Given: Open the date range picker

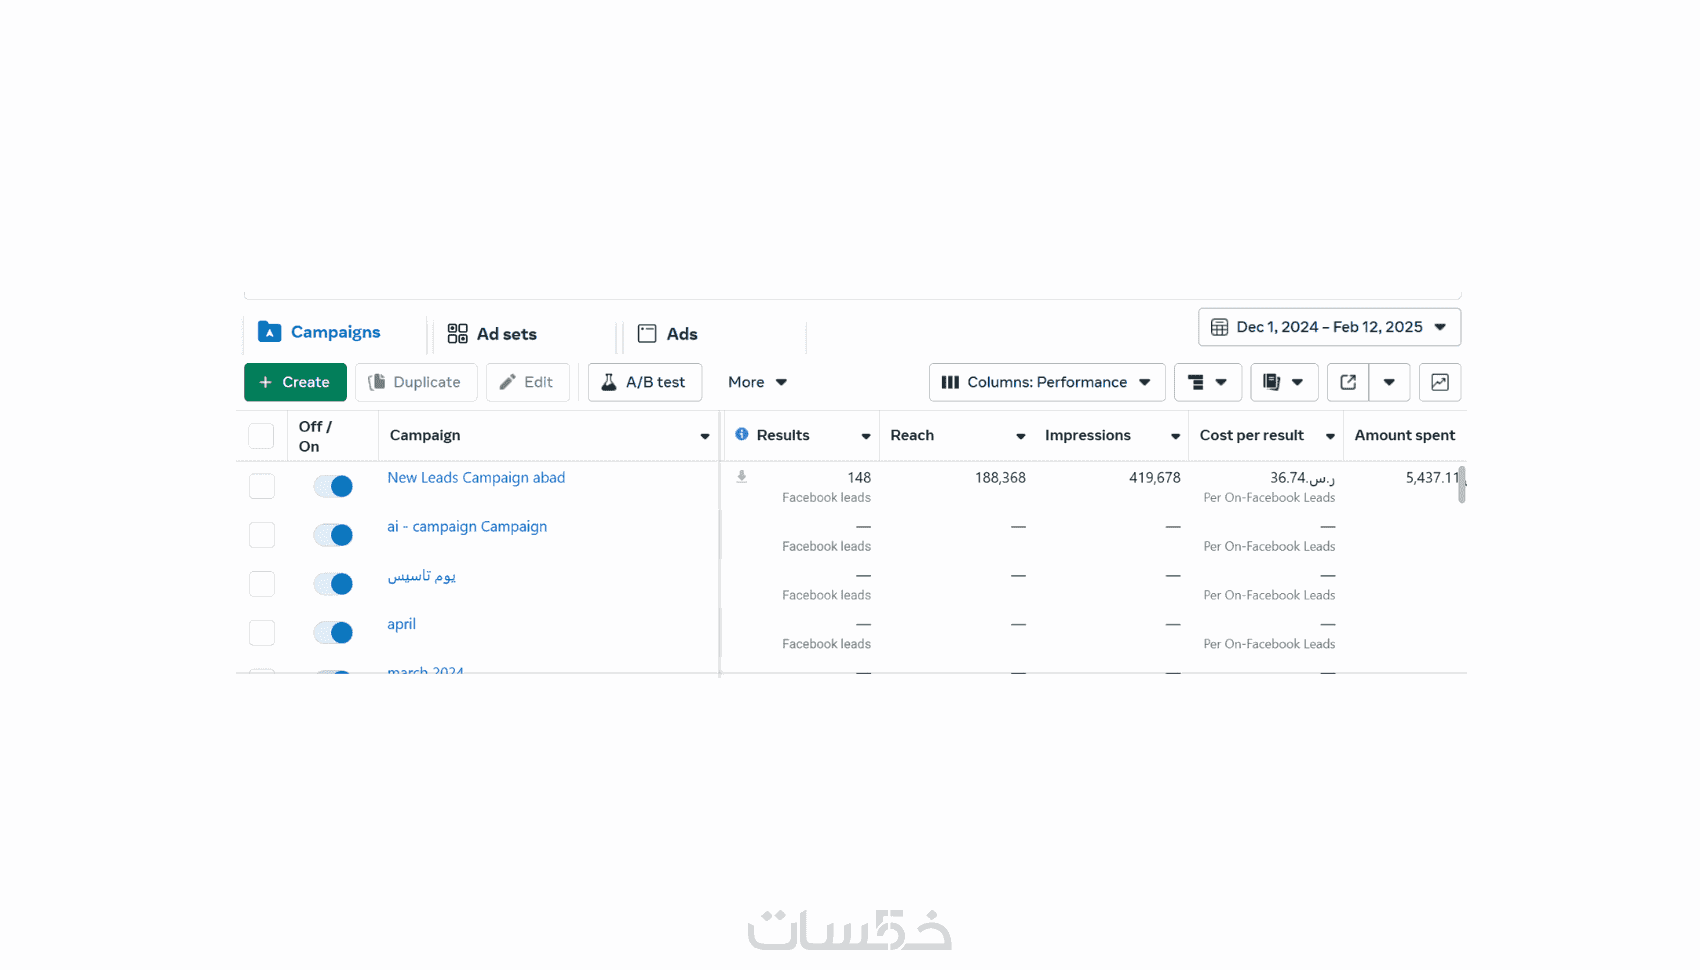Looking at the screenshot, I should pyautogui.click(x=1329, y=327).
